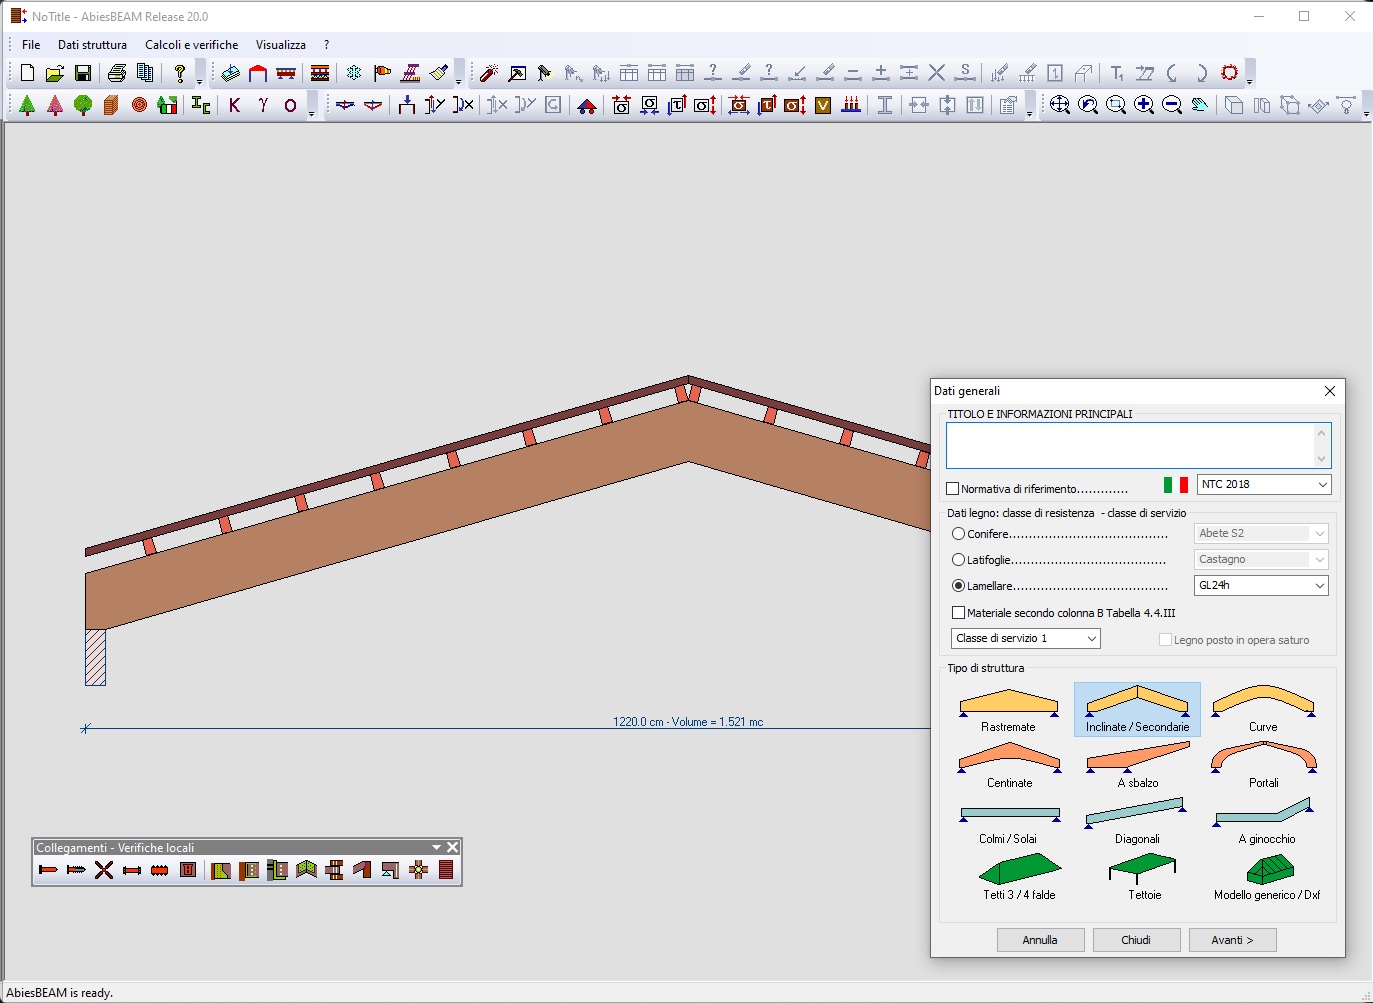Toggle the Legno posto in opera saturo checkbox
Viewport: 1373px width, 1003px height.
[x=1165, y=640]
